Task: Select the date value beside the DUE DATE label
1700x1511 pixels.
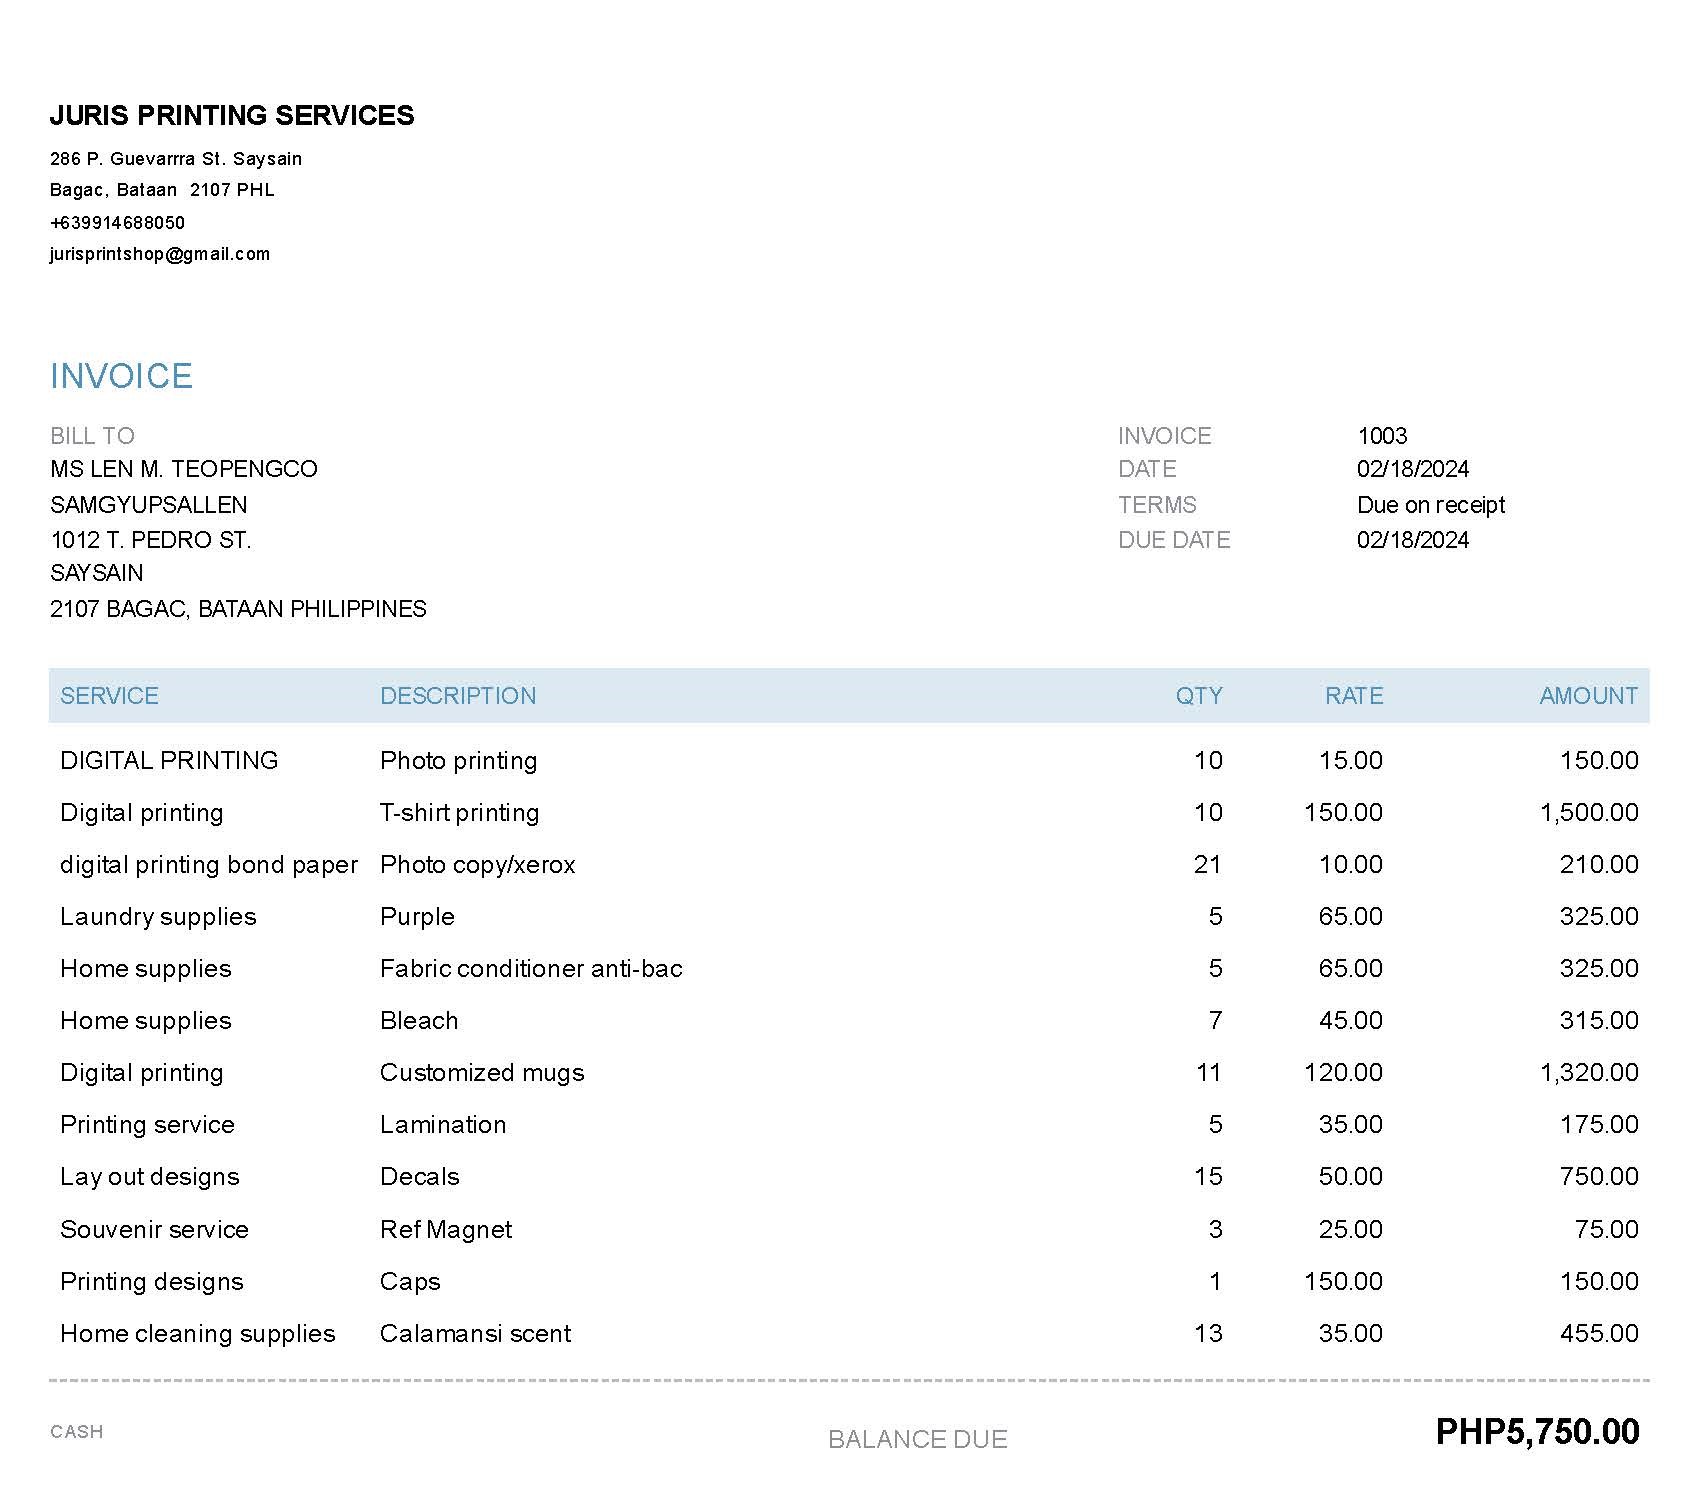Action: pos(1413,540)
